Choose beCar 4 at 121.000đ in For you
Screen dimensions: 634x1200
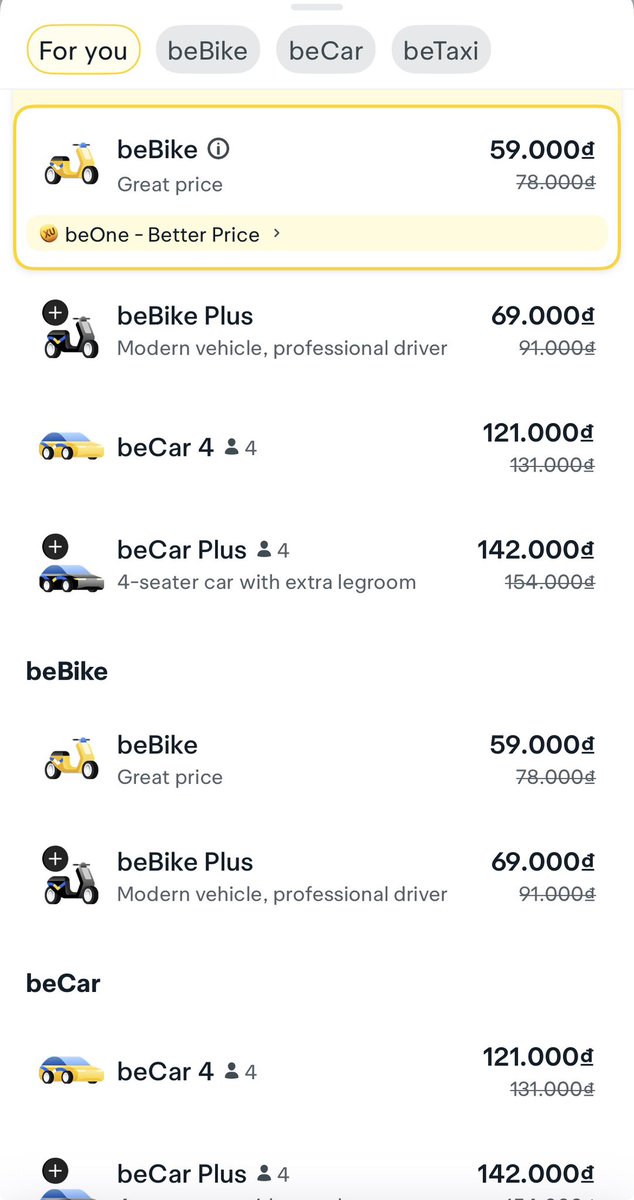pyautogui.click(x=317, y=447)
